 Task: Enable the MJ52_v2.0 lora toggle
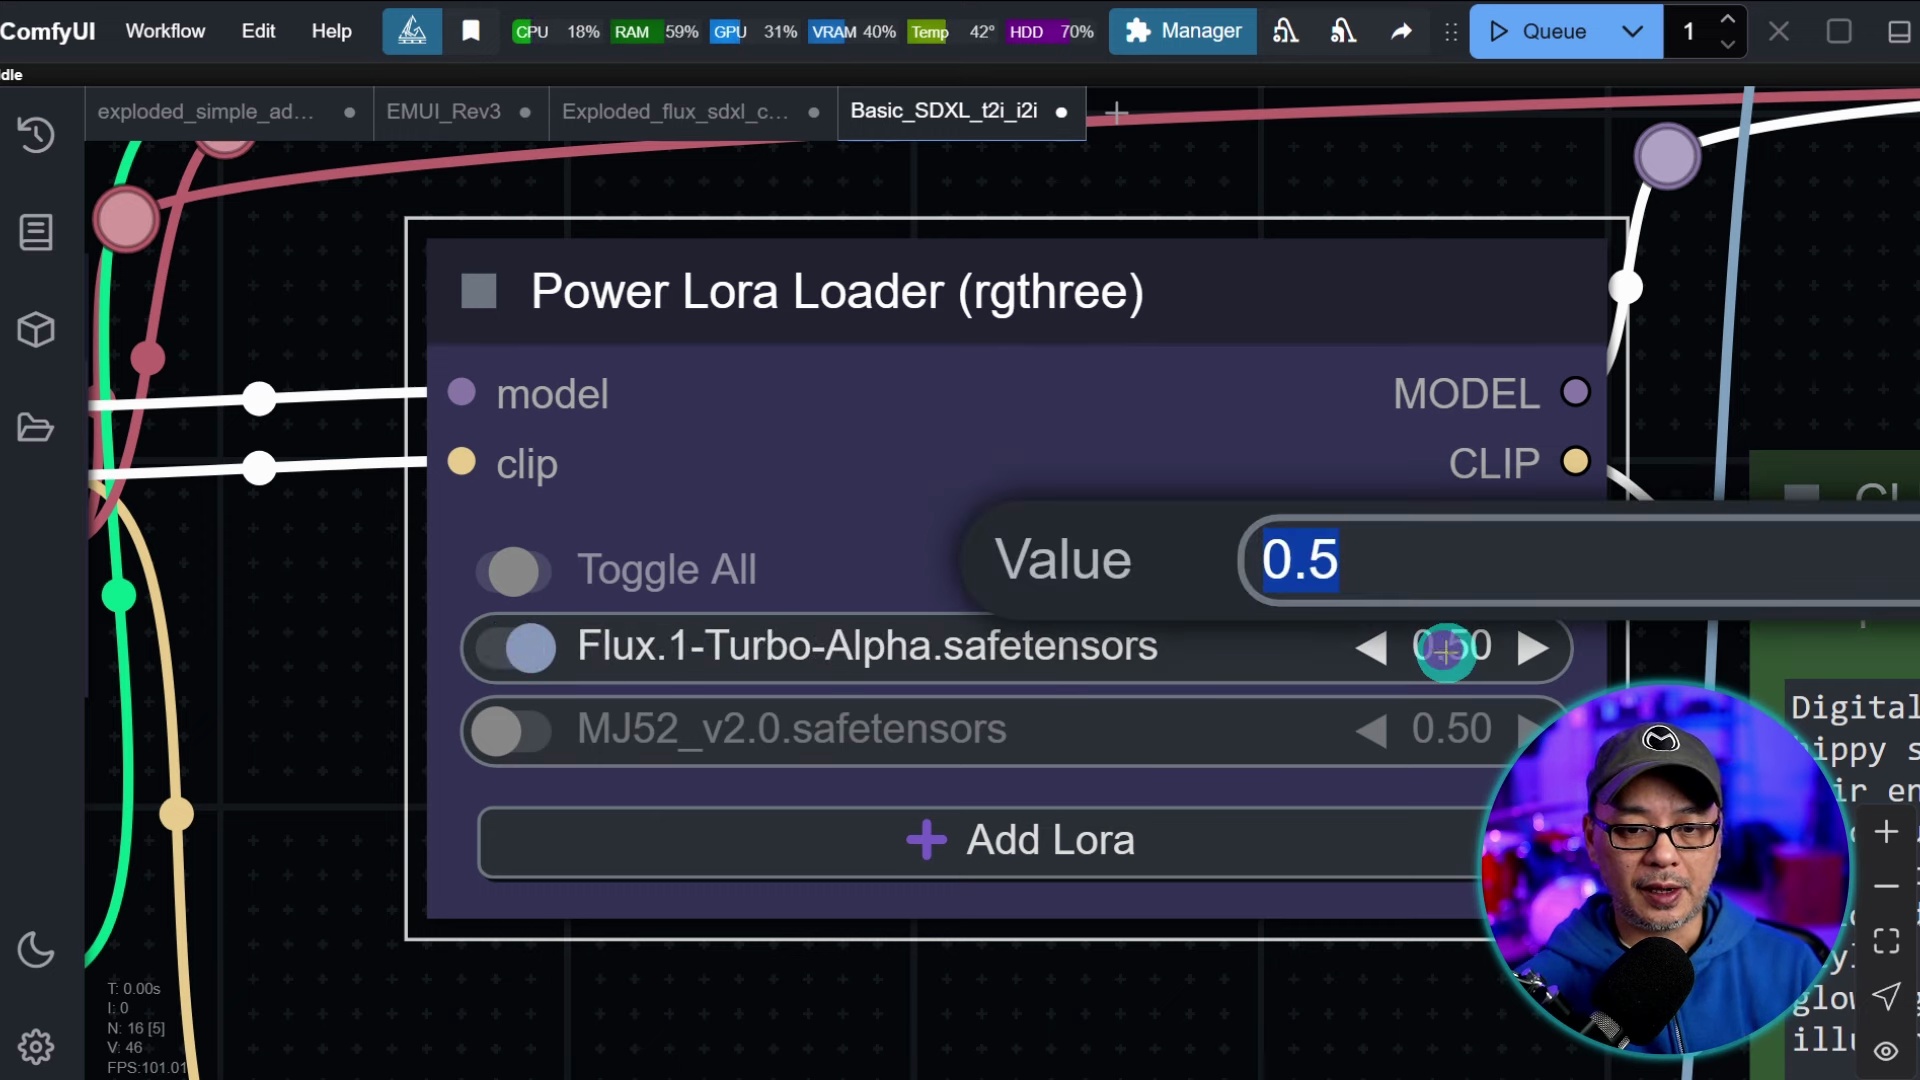coord(511,731)
